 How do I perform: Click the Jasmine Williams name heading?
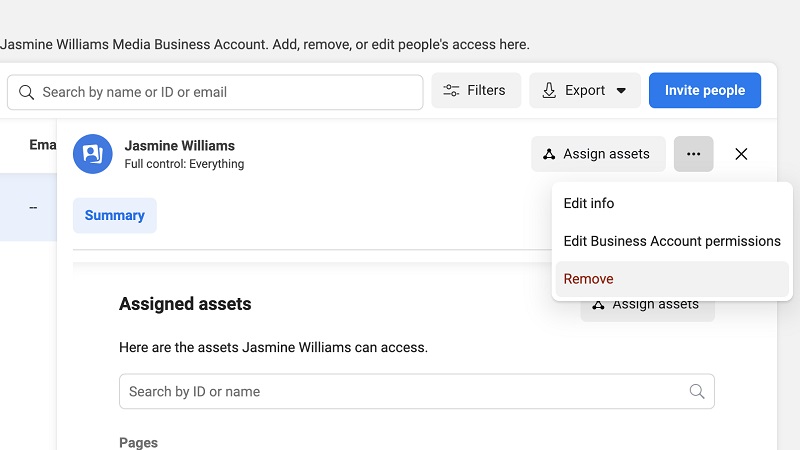click(179, 146)
